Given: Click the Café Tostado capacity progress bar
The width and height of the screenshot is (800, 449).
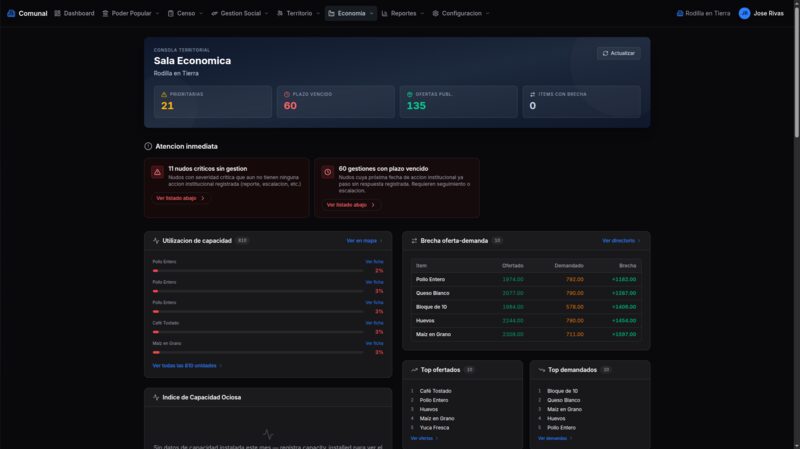Looking at the screenshot, I should [x=258, y=332].
